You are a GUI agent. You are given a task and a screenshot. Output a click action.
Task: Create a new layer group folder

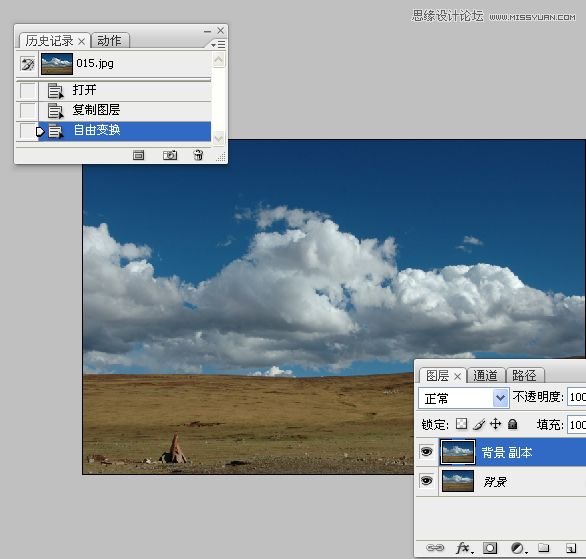[x=543, y=548]
